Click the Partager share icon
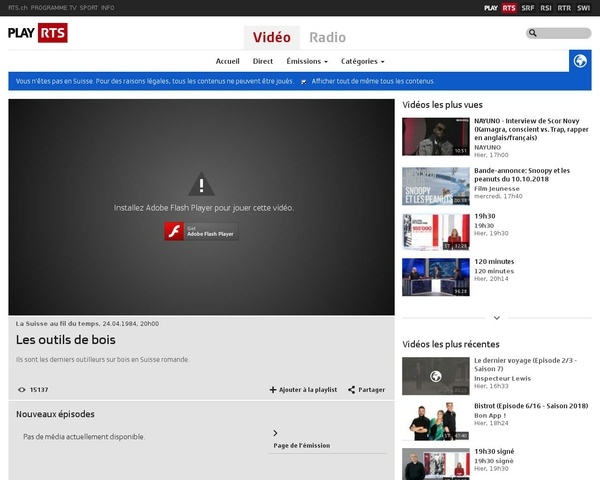Viewport: 600px width, 480px height. [351, 390]
